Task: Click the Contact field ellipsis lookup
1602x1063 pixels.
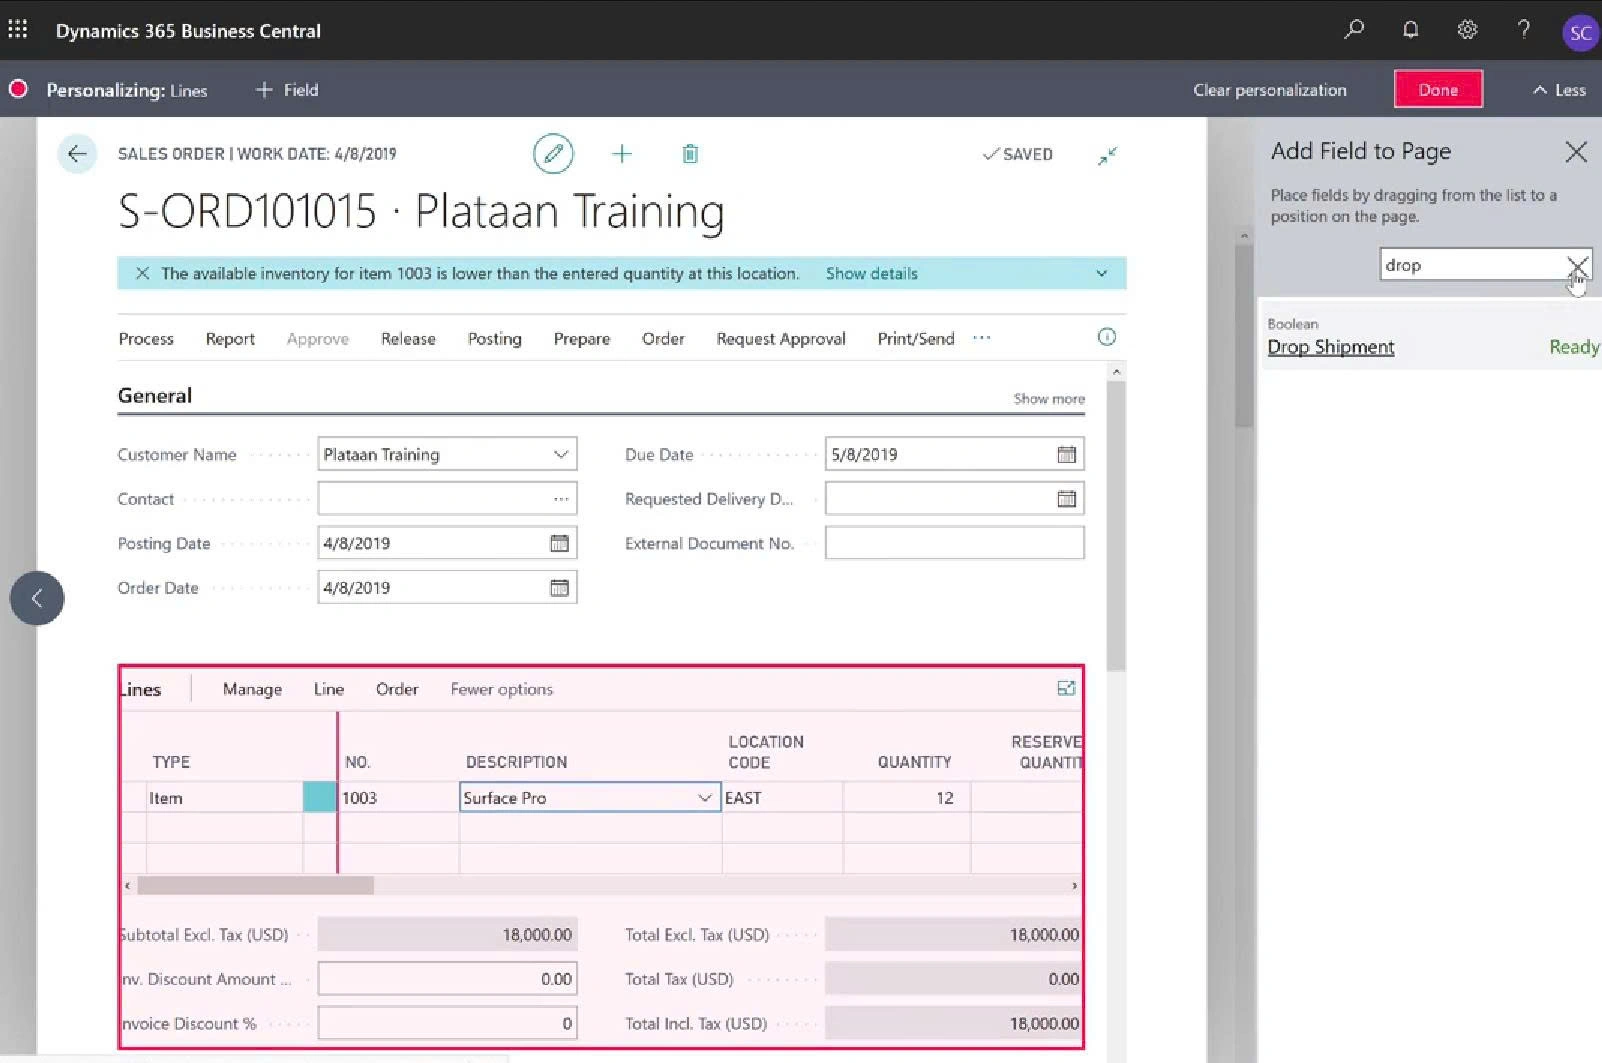Action: click(561, 499)
